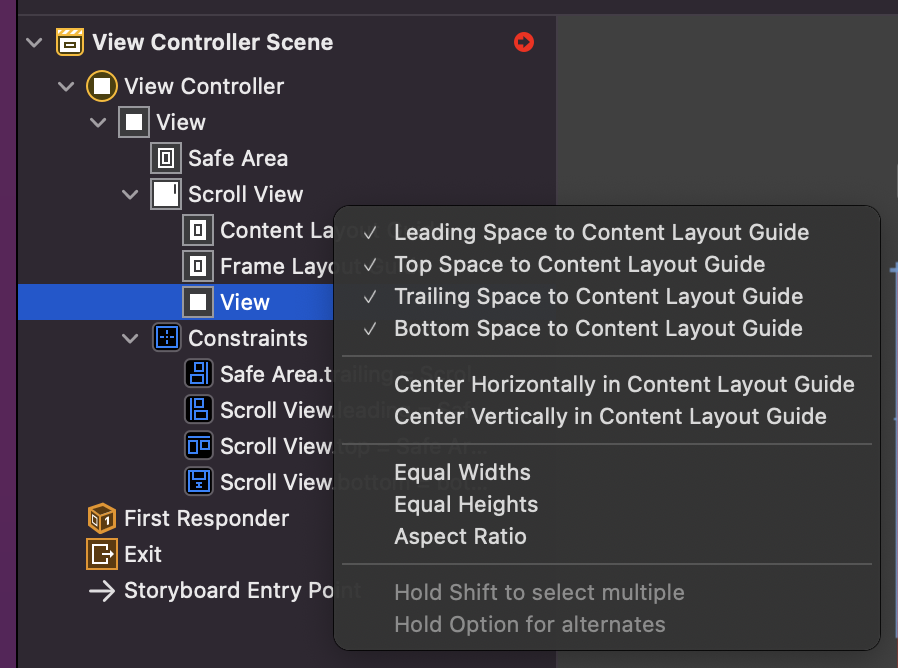Select the First Responder label
Screen dimensions: 898x668
(206, 518)
